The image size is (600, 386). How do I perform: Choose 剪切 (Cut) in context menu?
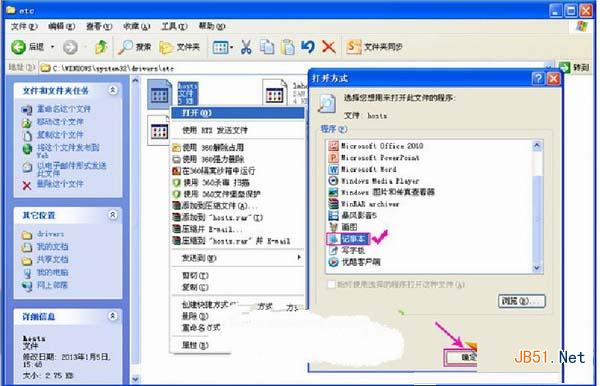click(x=237, y=275)
